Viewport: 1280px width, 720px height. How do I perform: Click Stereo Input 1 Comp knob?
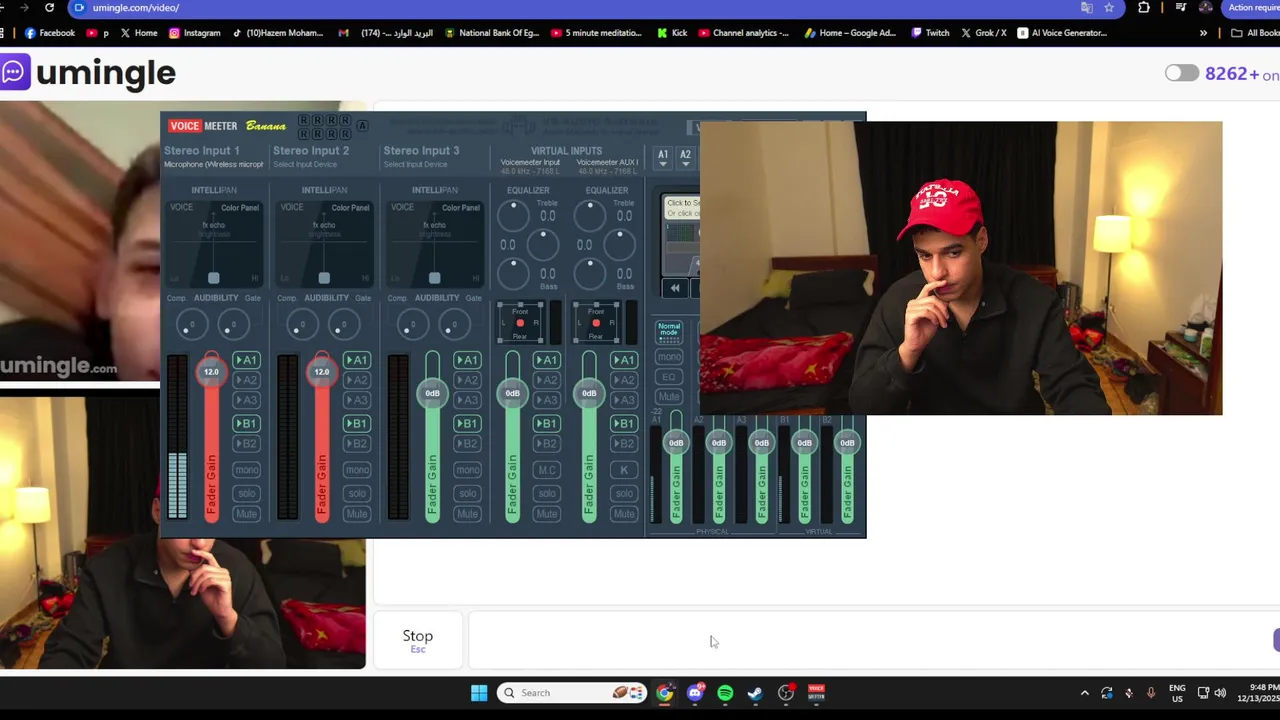pyautogui.click(x=191, y=324)
